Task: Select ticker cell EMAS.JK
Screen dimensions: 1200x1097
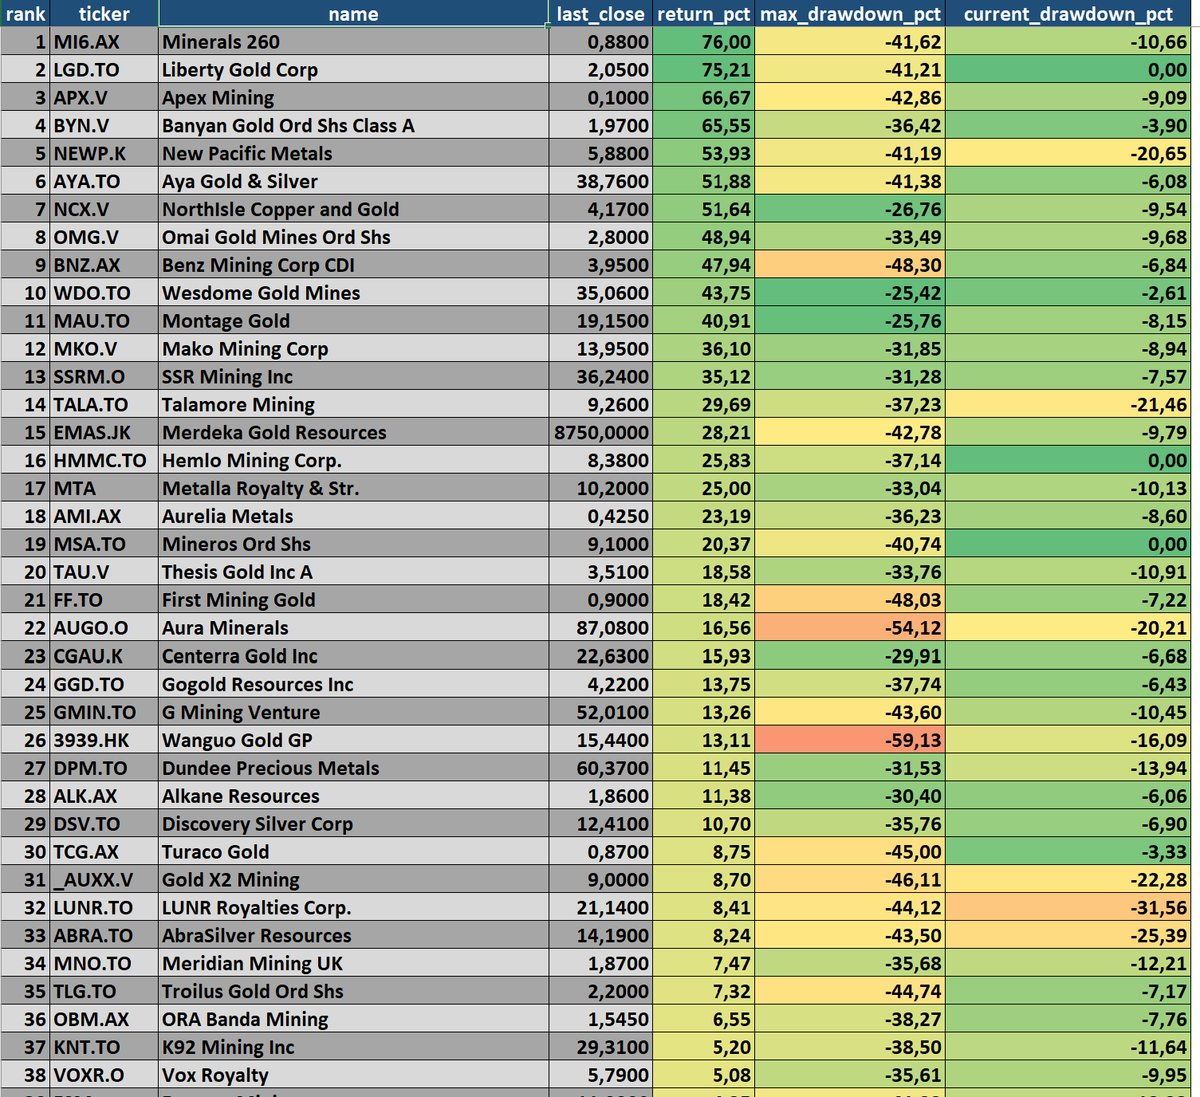Action: 104,433
